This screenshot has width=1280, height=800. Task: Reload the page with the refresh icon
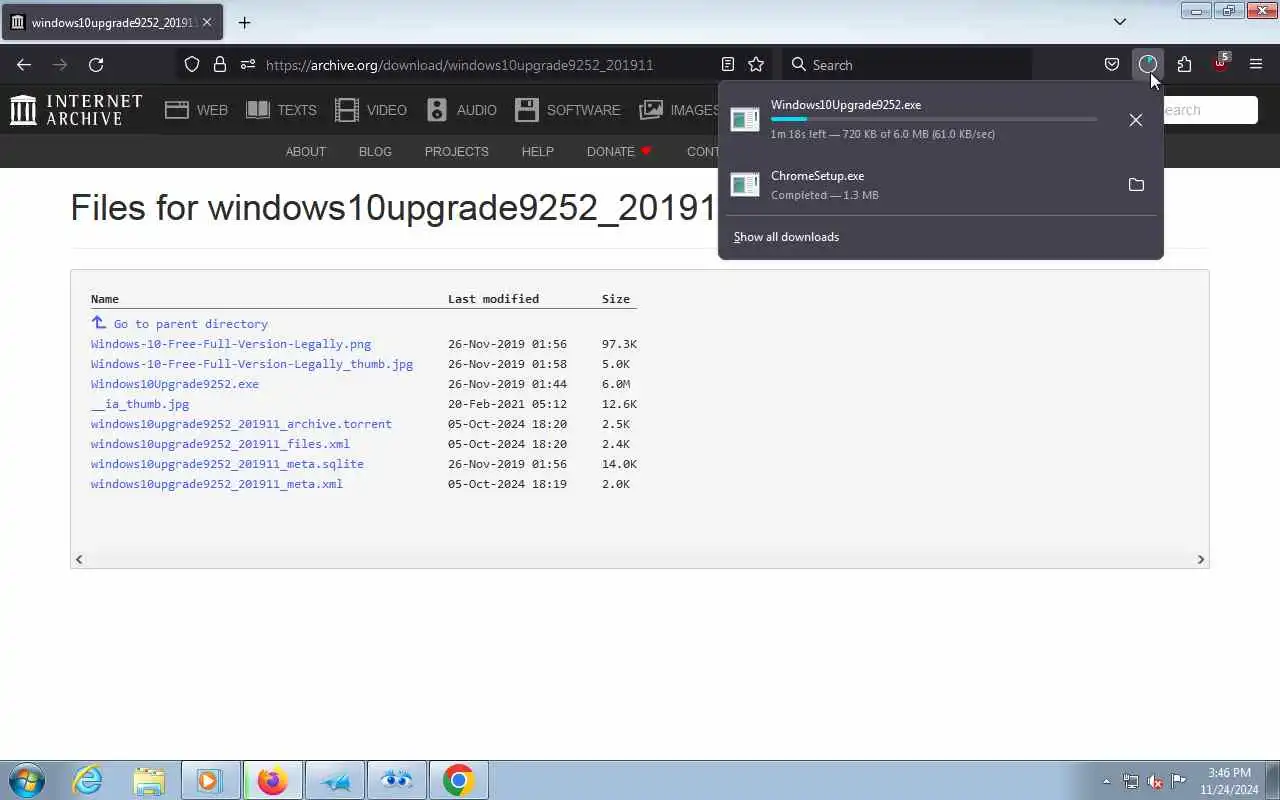(x=96, y=64)
